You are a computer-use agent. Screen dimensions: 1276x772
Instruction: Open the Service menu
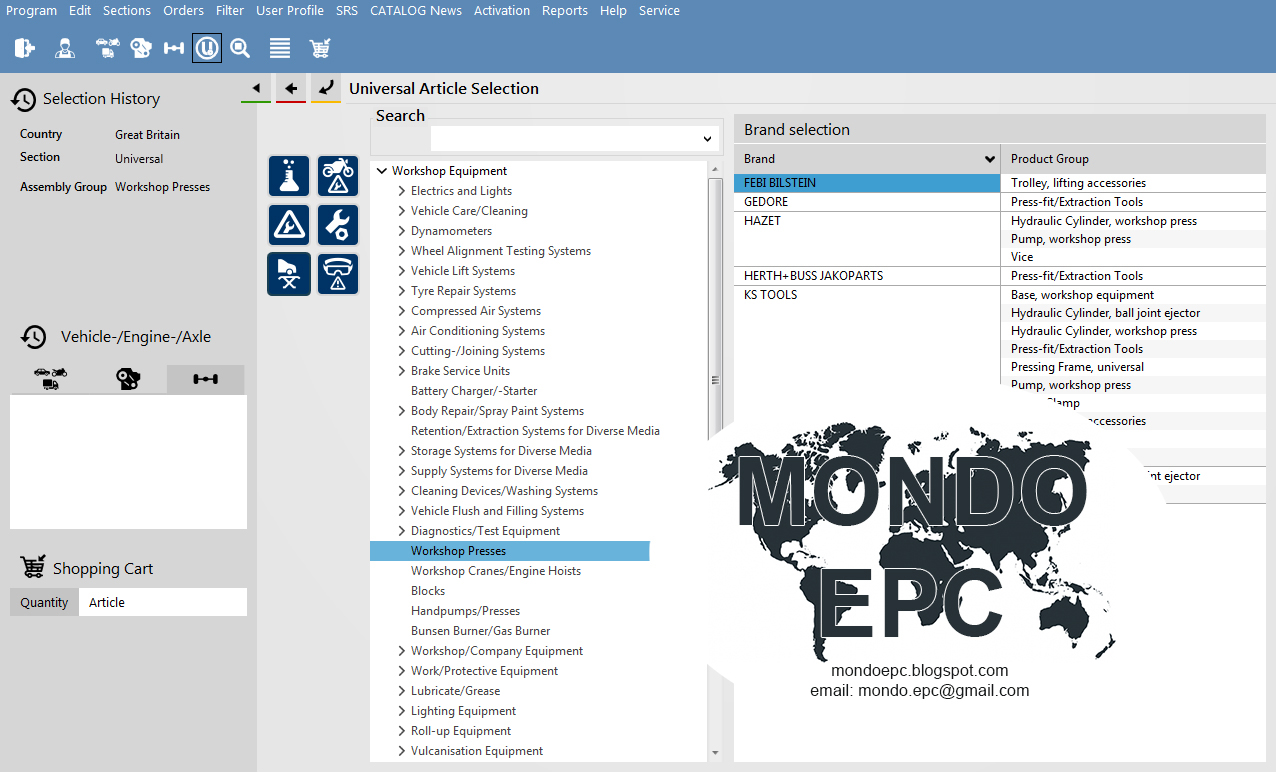click(659, 10)
